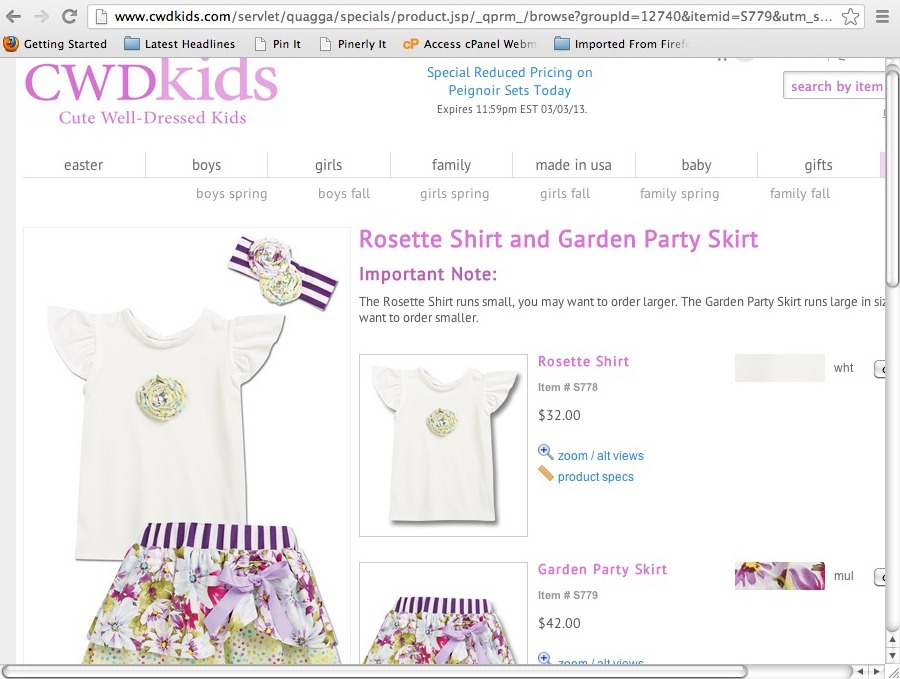Bookmark page using the star icon
This screenshot has width=900, height=679.
point(850,17)
